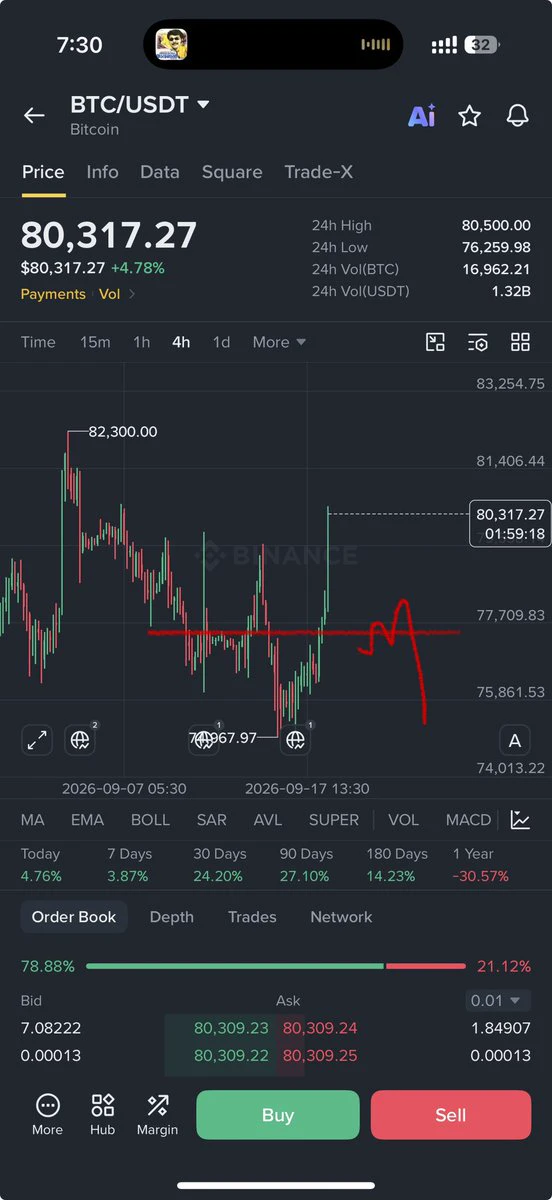The image size is (552, 1200).
Task: Add BTC/USDT to favorites with the star
Action: click(469, 116)
